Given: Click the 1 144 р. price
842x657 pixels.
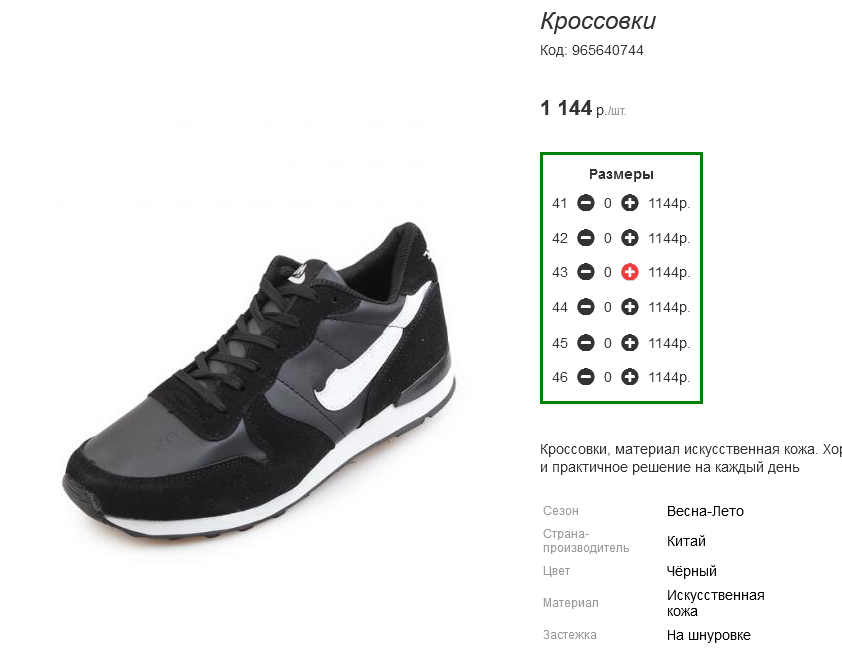Looking at the screenshot, I should (583, 108).
